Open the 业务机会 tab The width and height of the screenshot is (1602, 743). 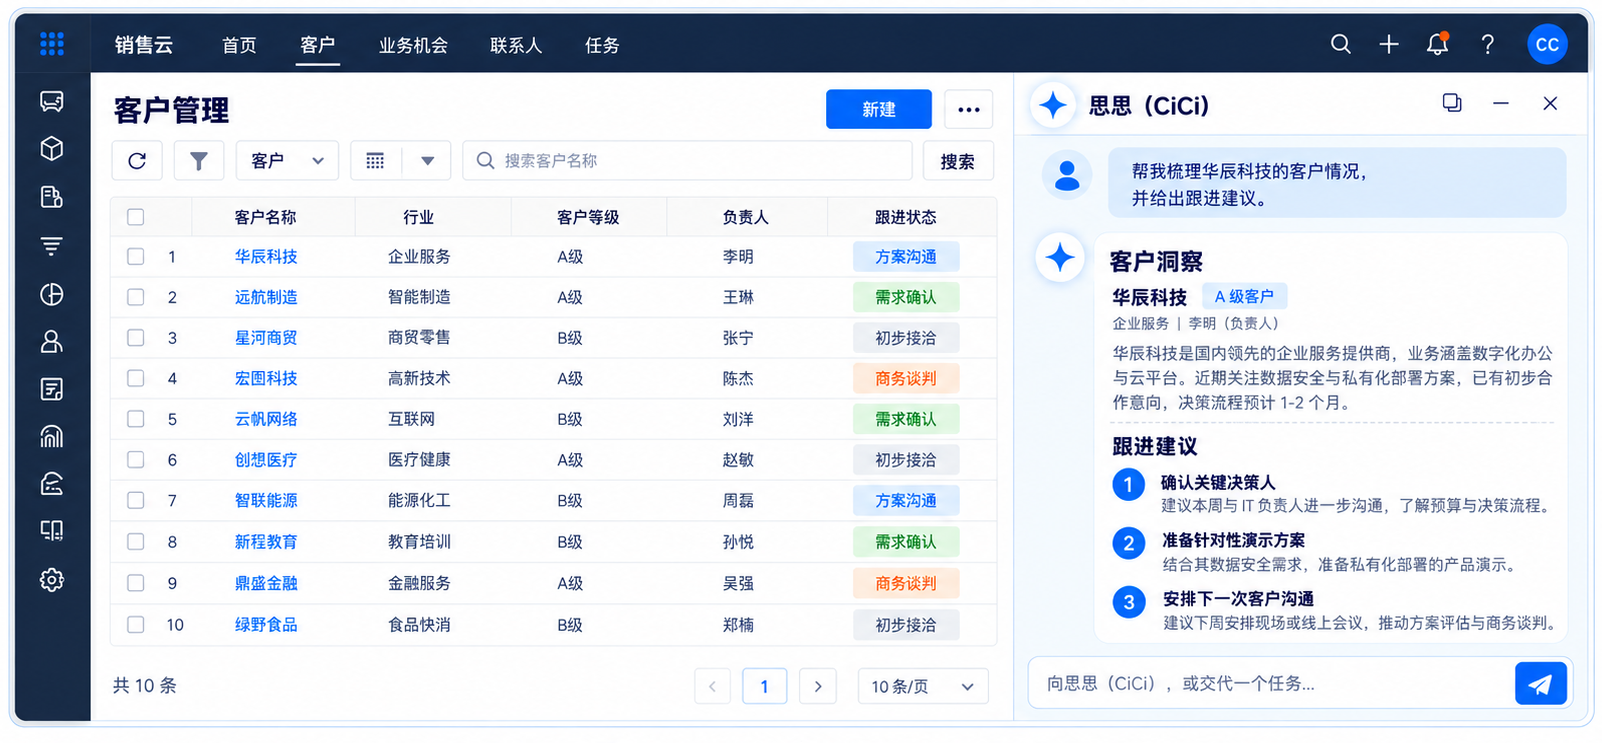pos(413,45)
